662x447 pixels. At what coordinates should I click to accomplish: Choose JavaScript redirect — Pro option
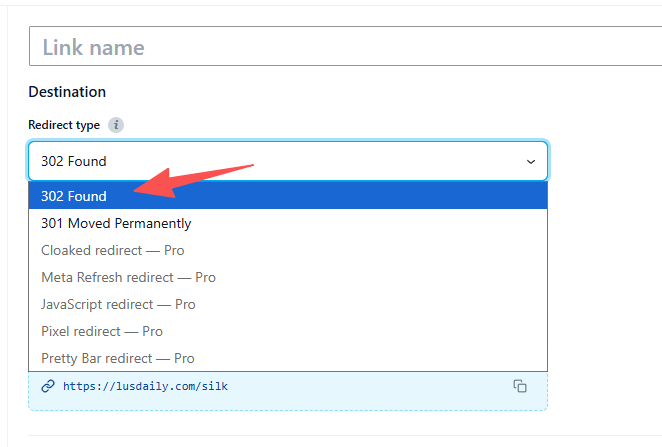click(288, 304)
